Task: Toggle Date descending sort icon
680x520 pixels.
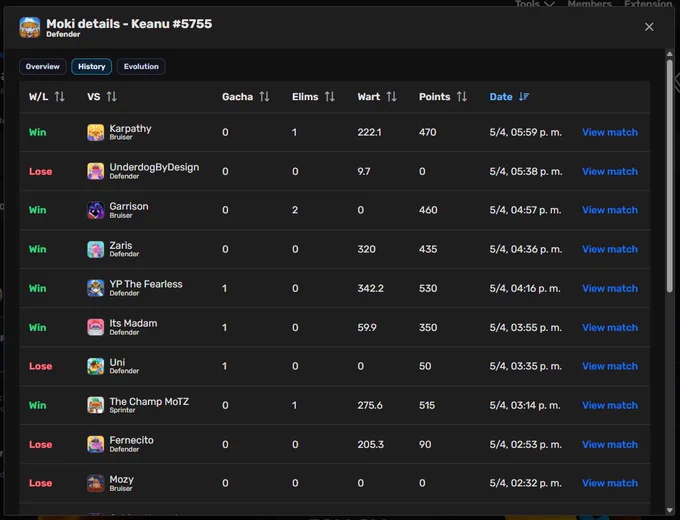Action: (524, 97)
